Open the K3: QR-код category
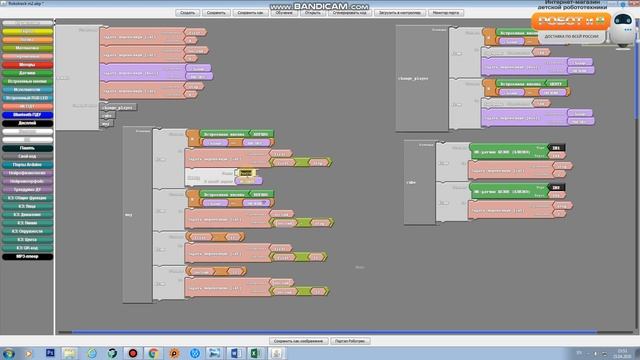The height and width of the screenshot is (360, 640). coord(27,248)
